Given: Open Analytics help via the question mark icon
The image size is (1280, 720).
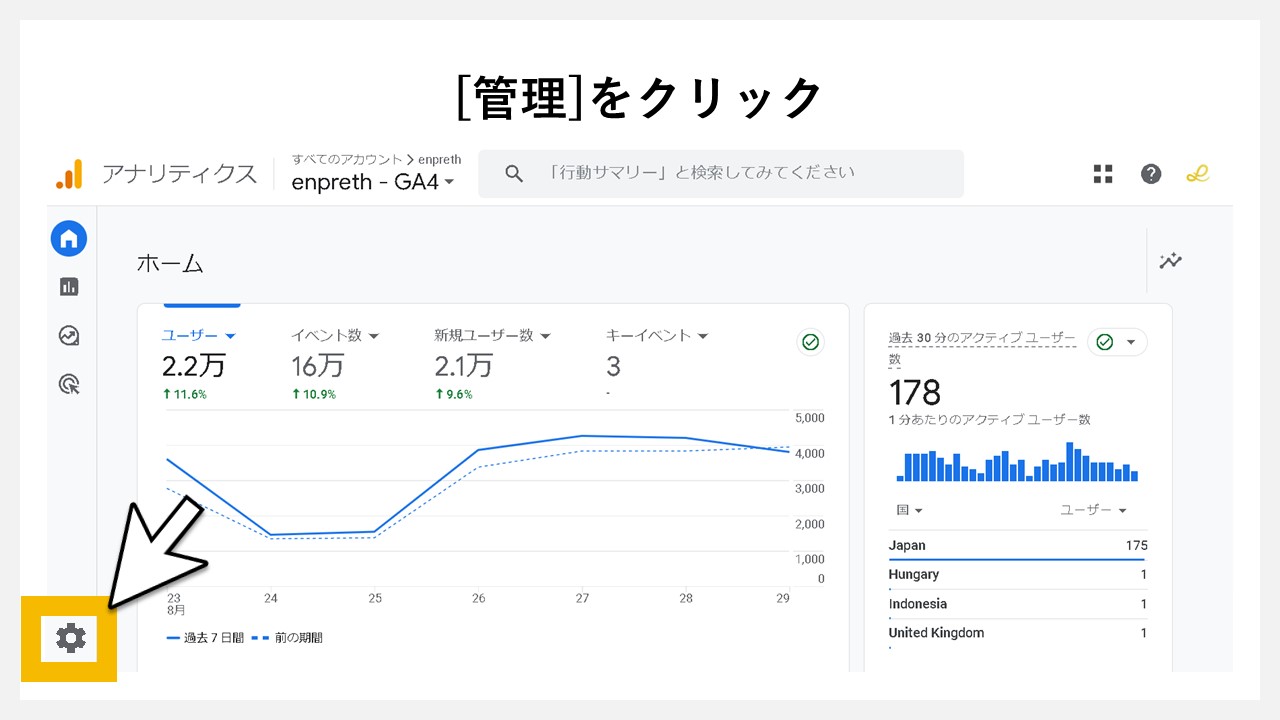Looking at the screenshot, I should click(x=1151, y=173).
